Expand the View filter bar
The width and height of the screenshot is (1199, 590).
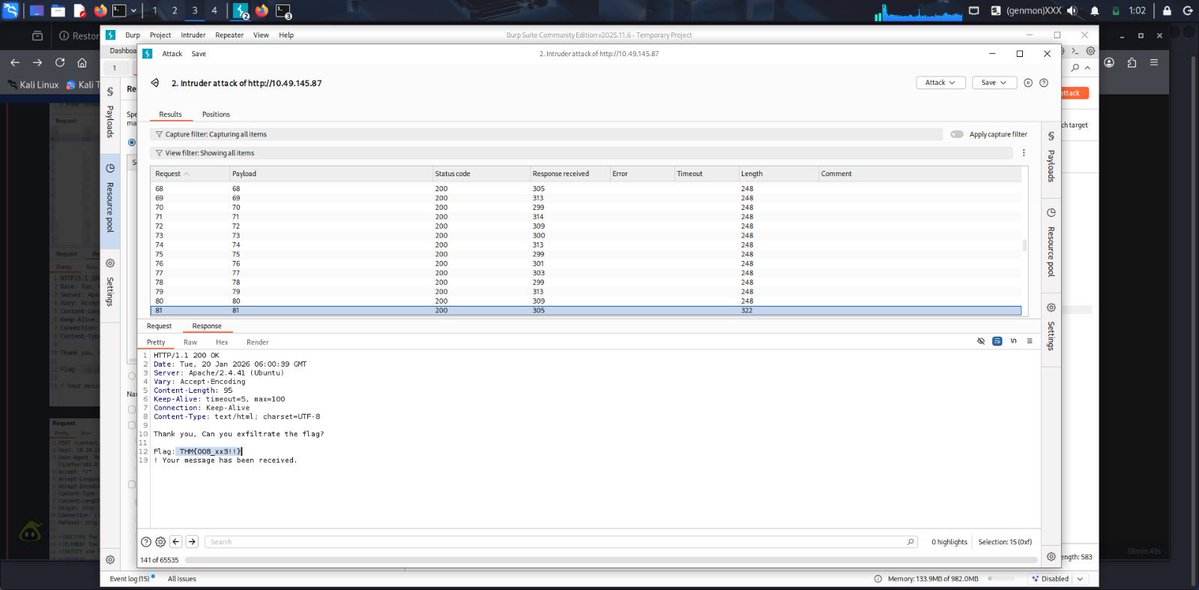(581, 153)
